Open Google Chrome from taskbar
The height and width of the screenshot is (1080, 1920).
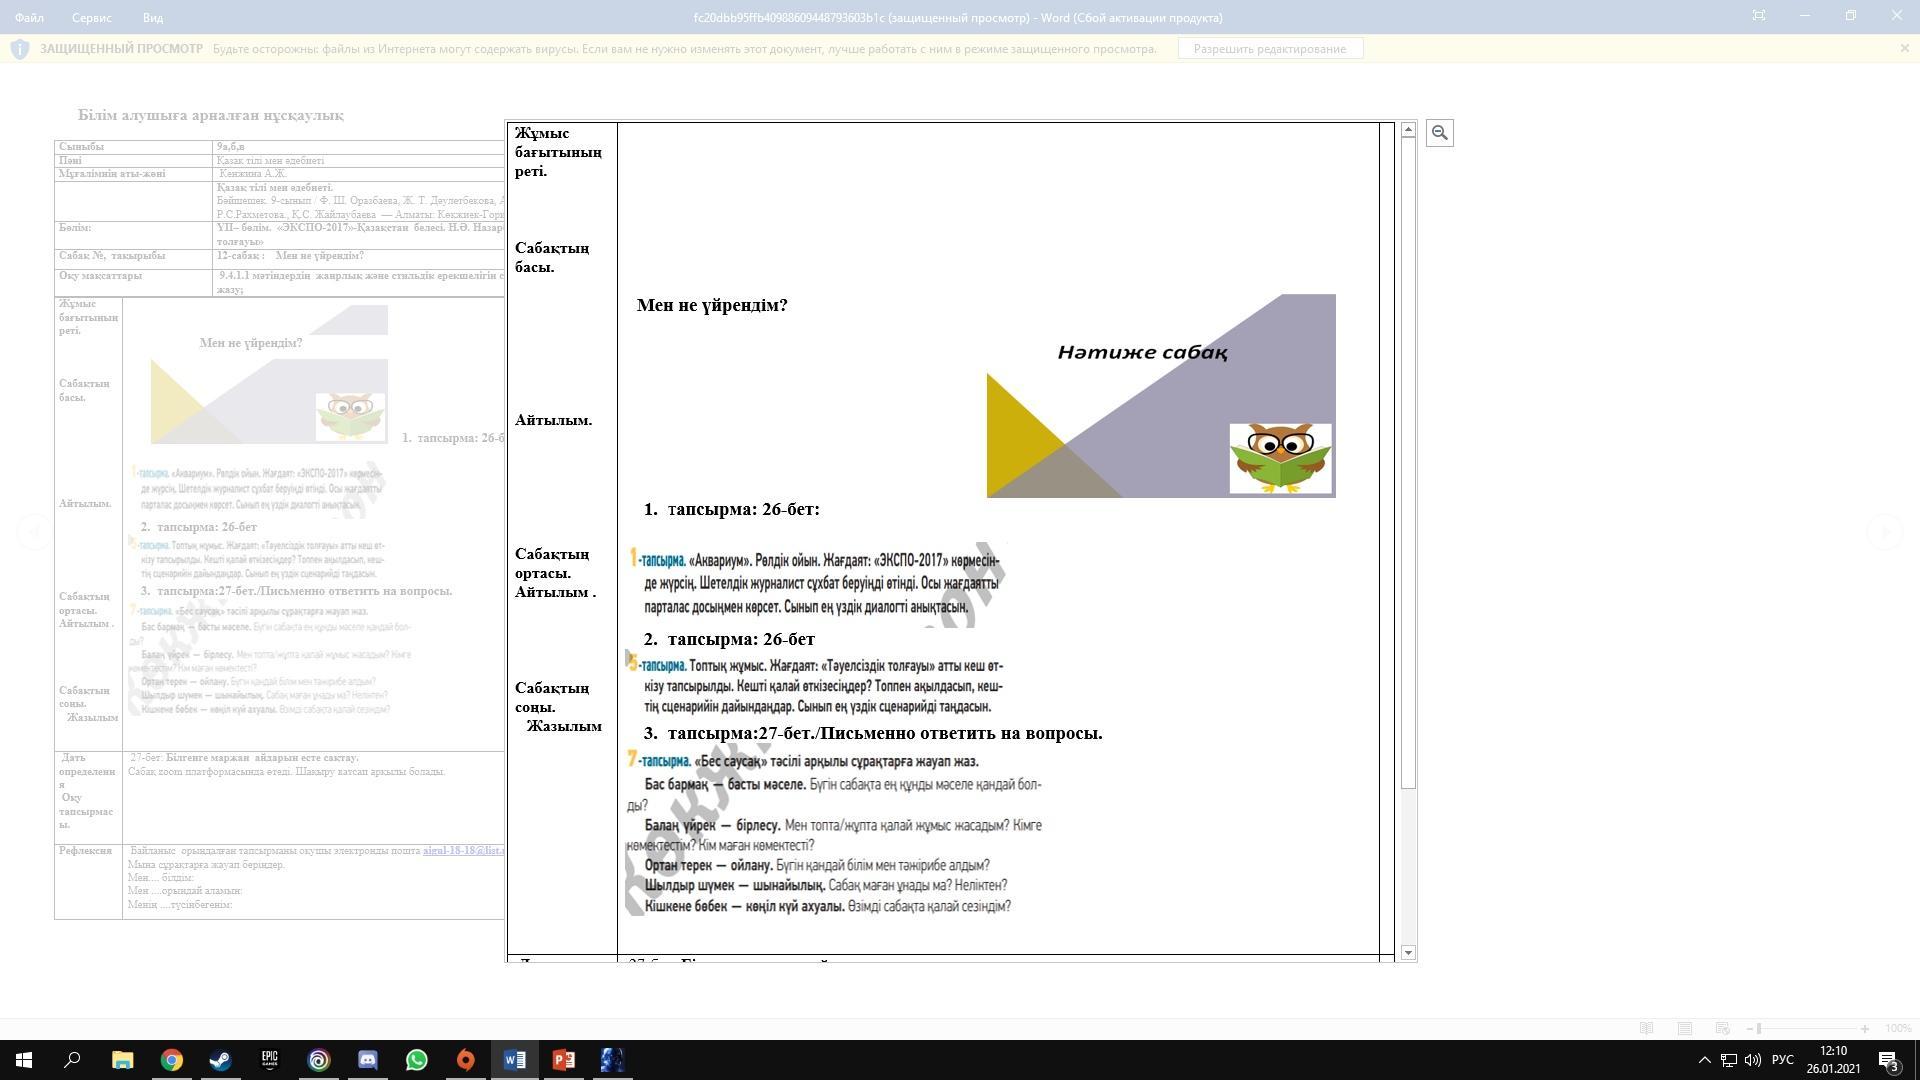pos(172,1060)
